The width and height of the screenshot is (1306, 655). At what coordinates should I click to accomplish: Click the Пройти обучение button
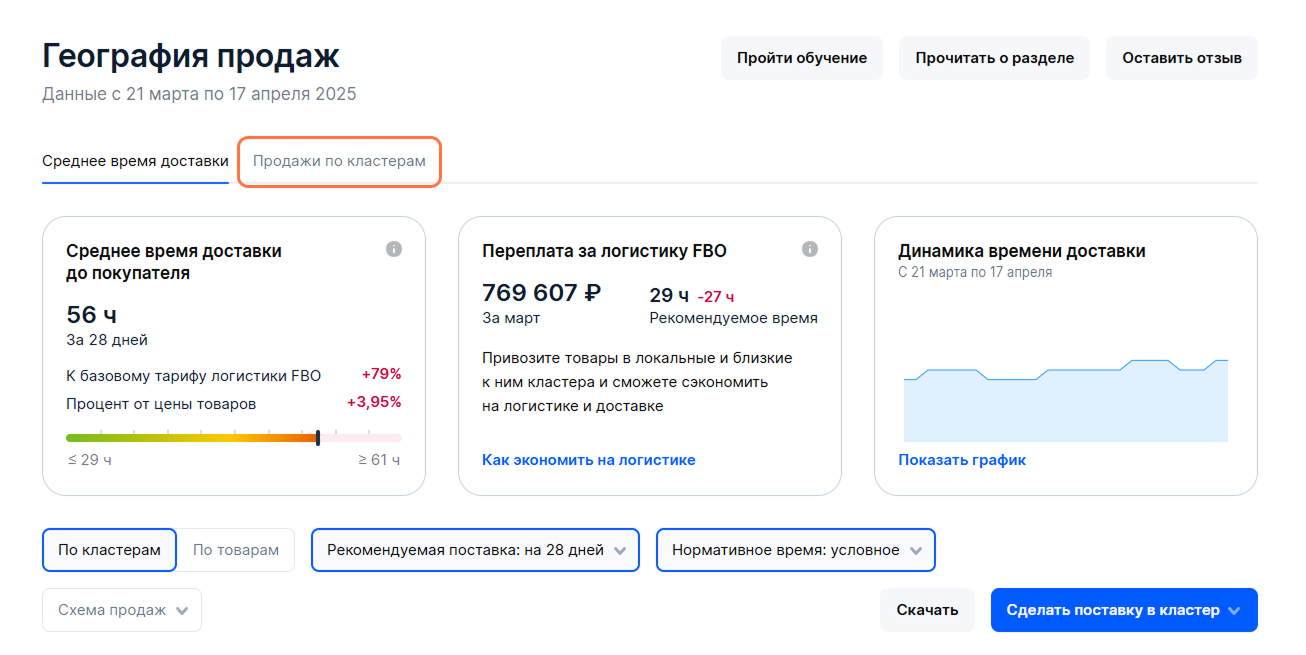coord(801,57)
